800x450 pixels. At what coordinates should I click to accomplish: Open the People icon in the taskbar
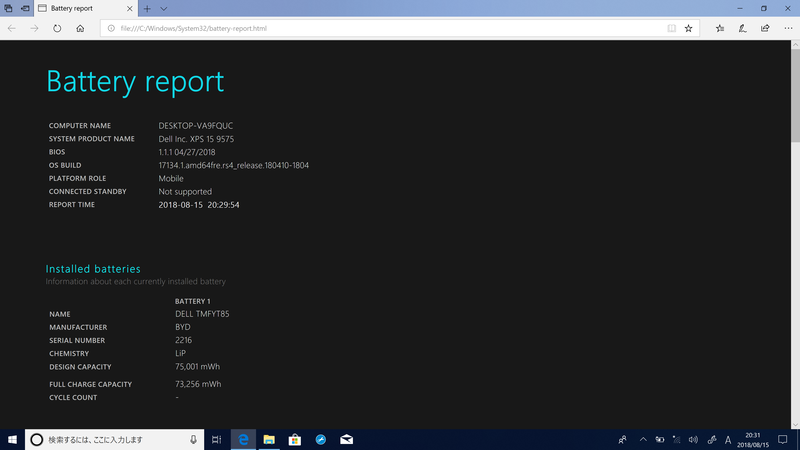622,439
